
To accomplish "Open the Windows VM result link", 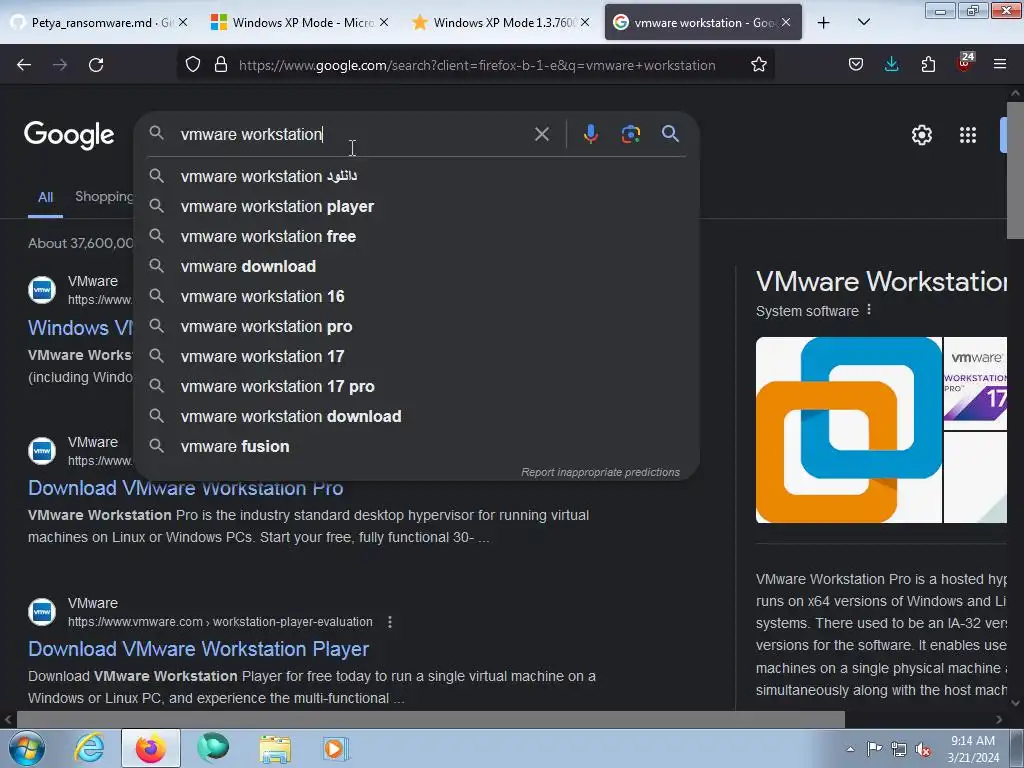I will (80, 327).
